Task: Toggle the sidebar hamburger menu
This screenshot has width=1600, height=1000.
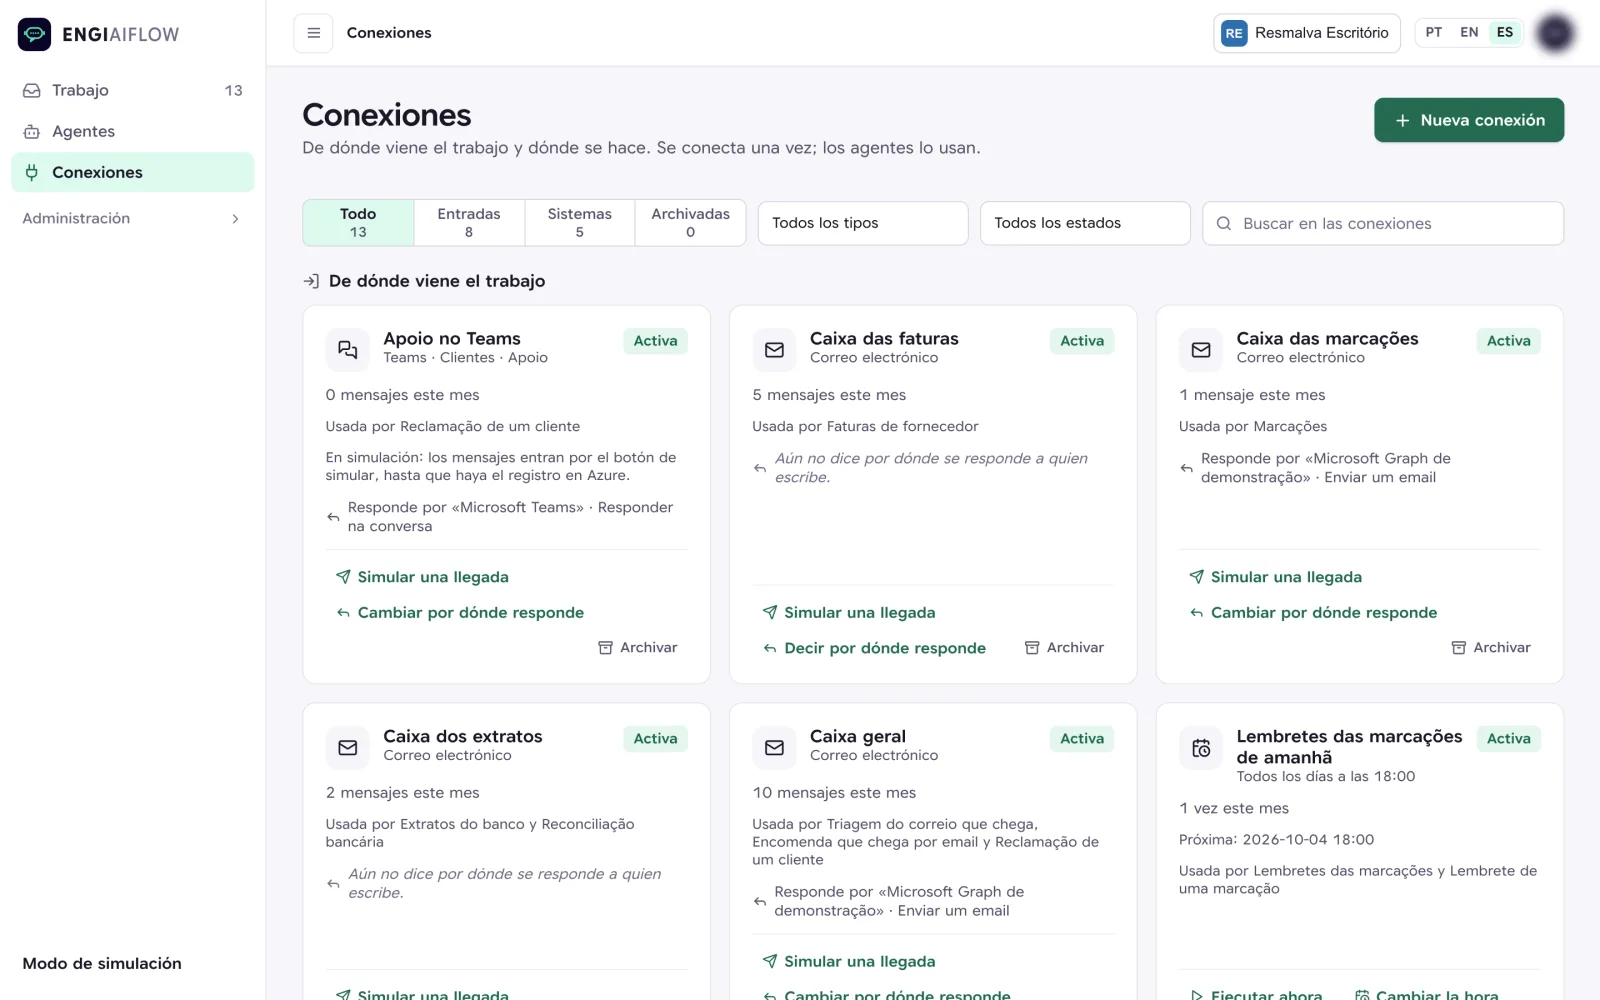Action: (x=313, y=33)
